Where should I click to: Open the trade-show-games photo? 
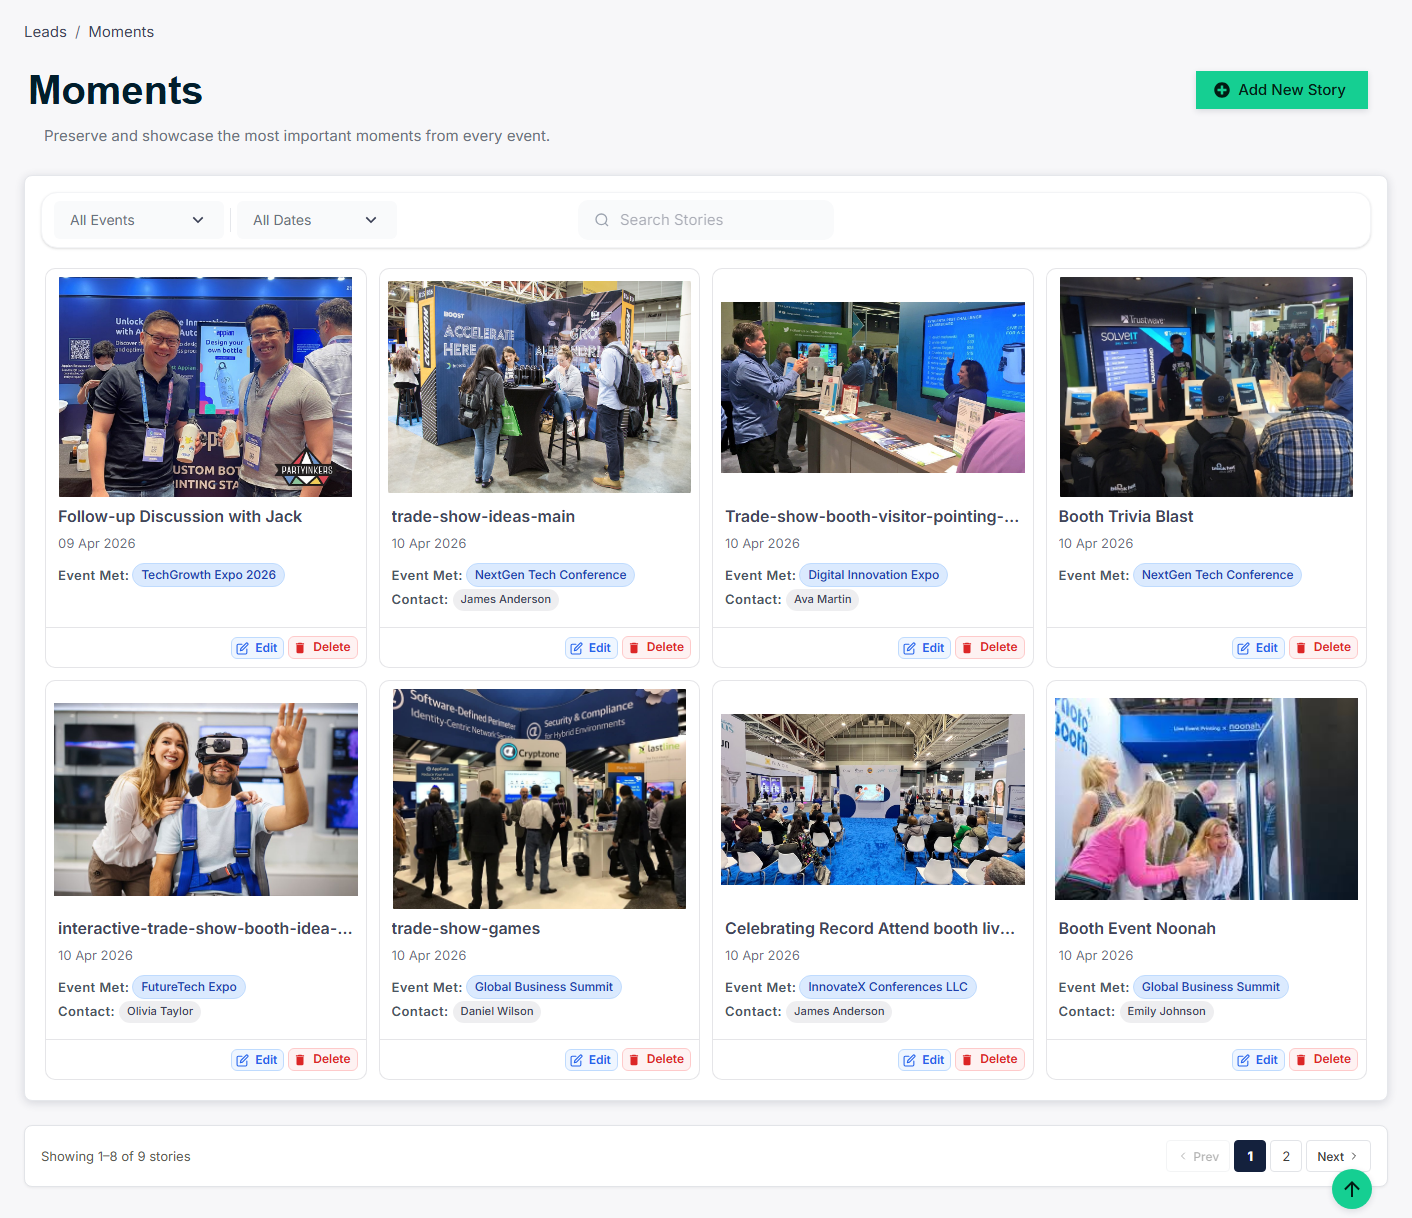[539, 799]
